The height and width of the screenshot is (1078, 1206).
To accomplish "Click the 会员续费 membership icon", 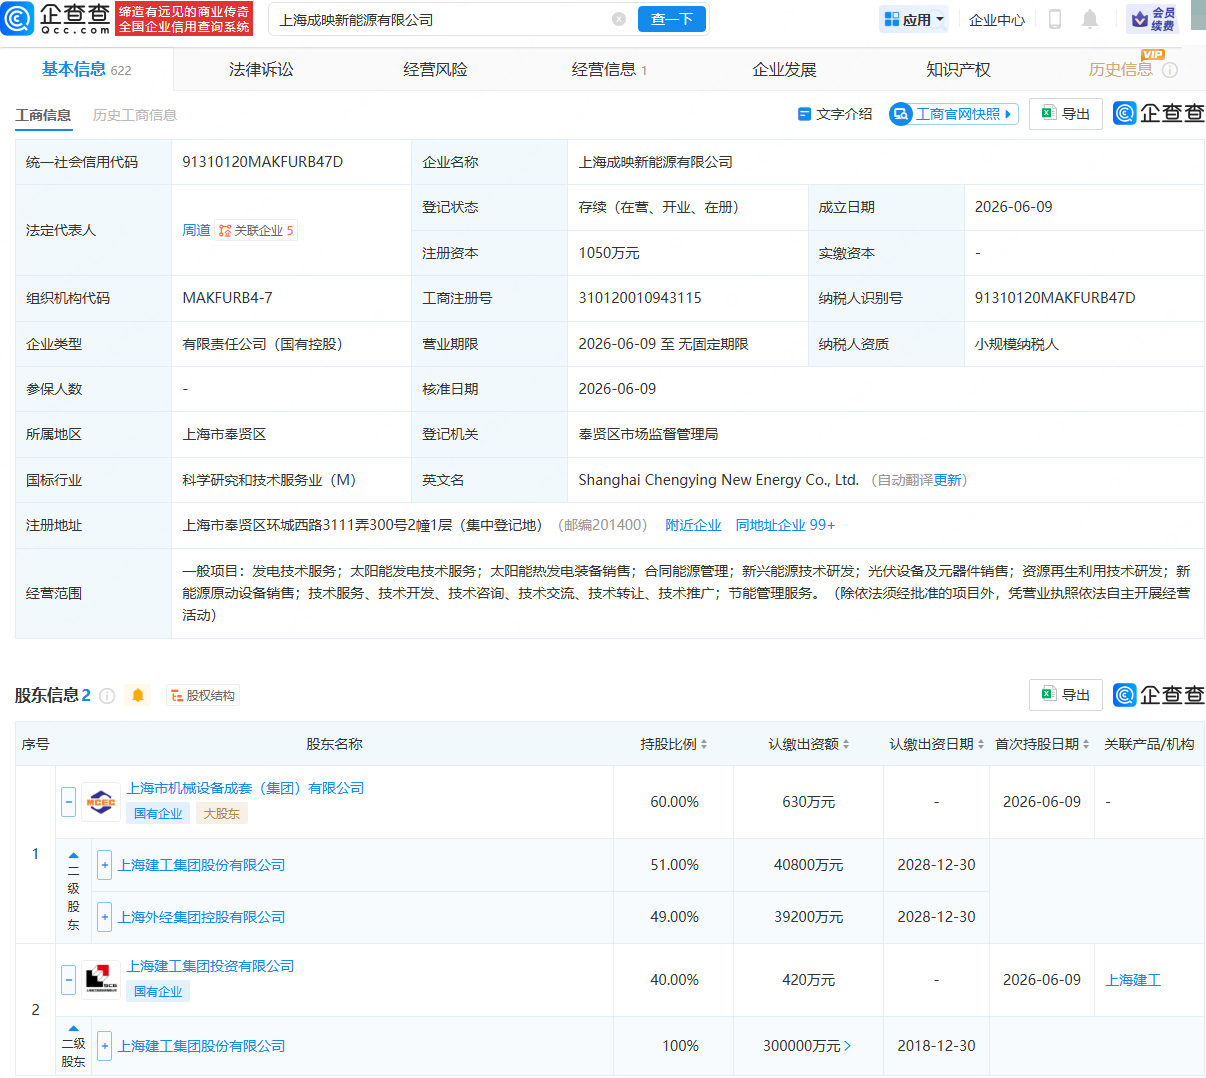I will [x=1152, y=19].
